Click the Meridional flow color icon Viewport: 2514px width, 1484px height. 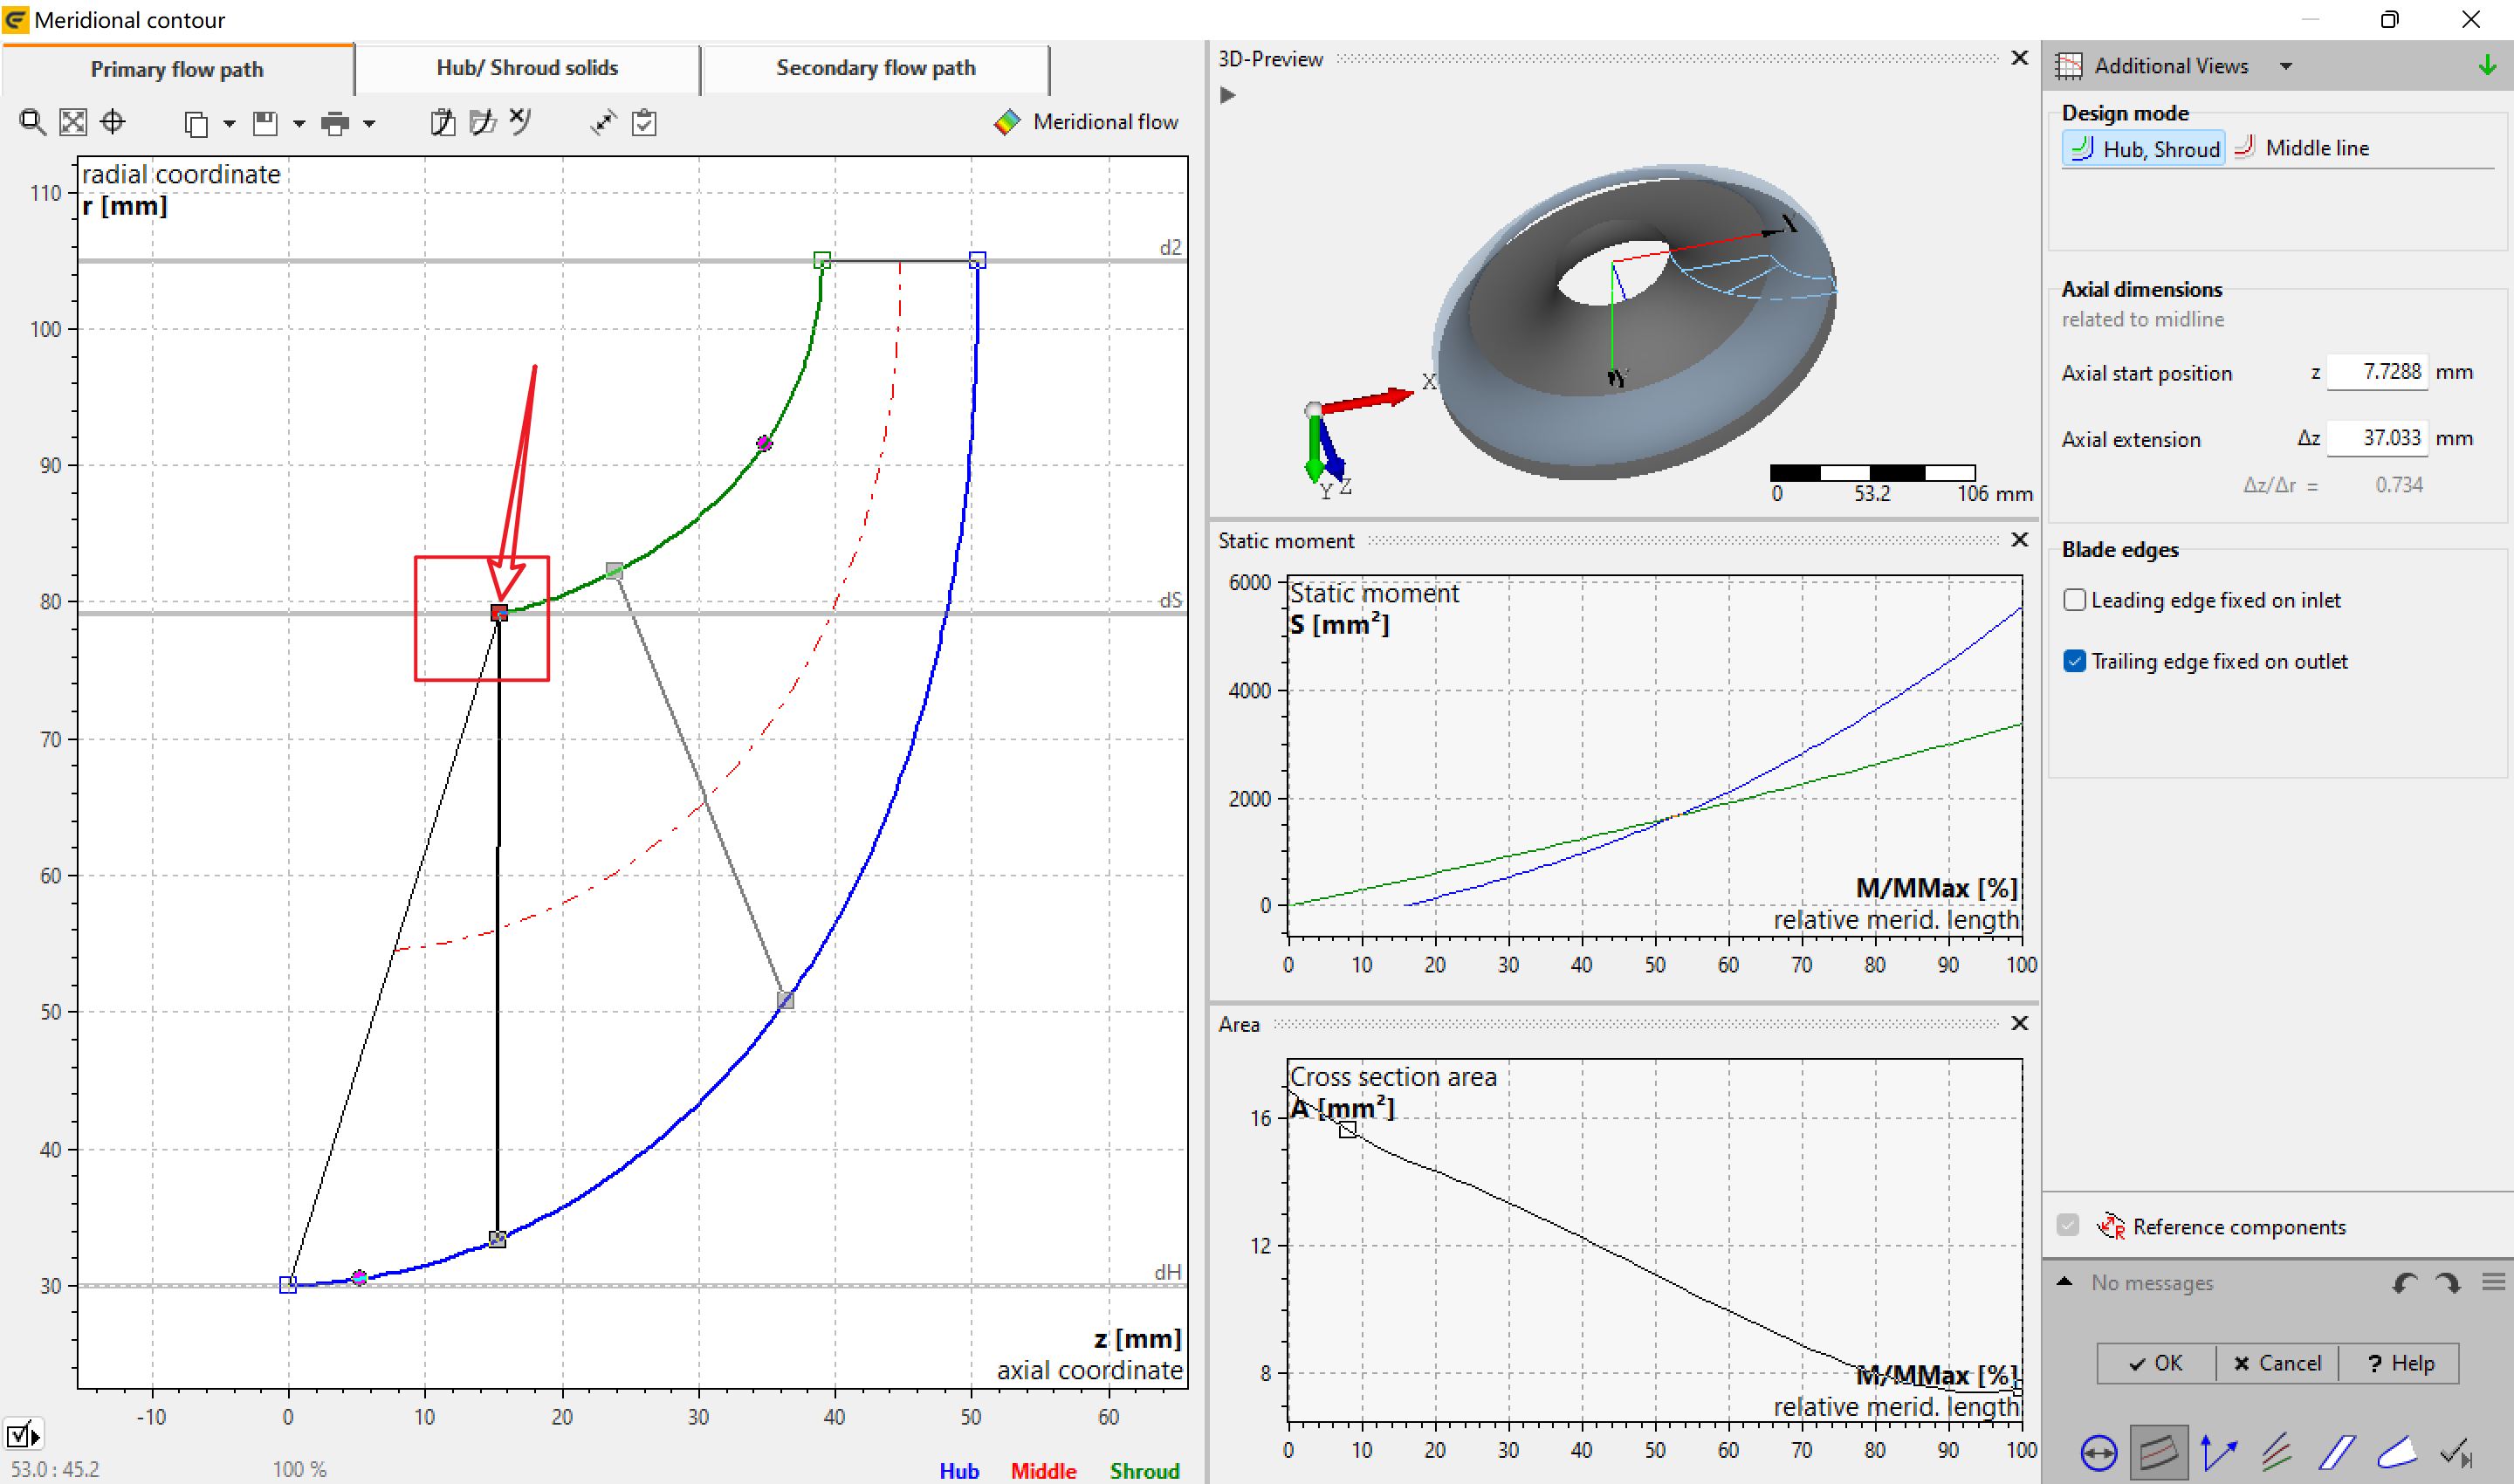(x=1007, y=122)
